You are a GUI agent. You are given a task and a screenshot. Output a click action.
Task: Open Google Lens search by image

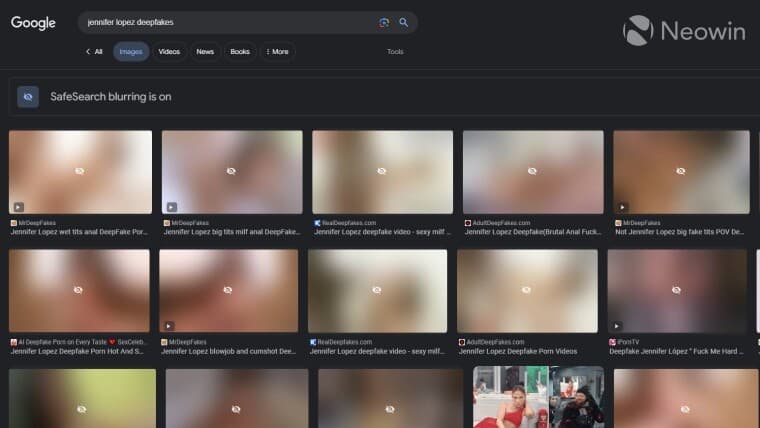click(x=384, y=22)
